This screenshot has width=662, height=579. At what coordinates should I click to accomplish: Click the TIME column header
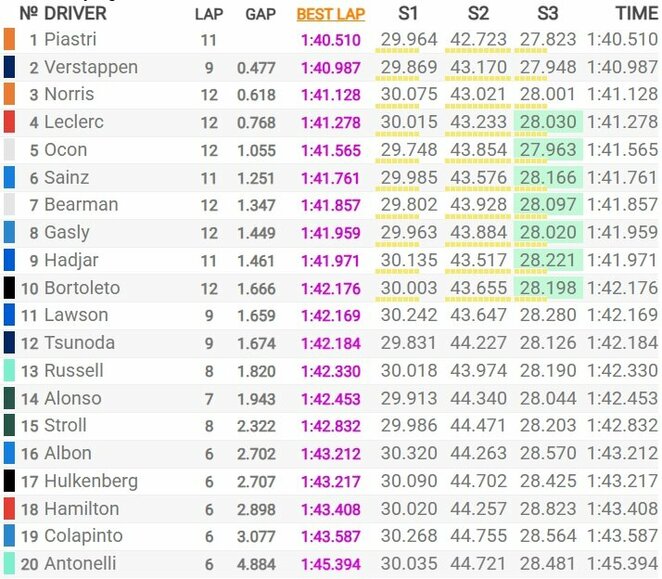pos(636,14)
